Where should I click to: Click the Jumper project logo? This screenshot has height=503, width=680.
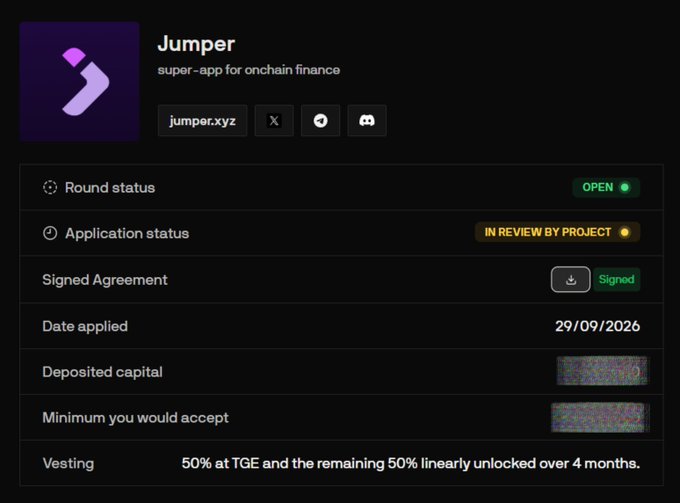pos(79,82)
